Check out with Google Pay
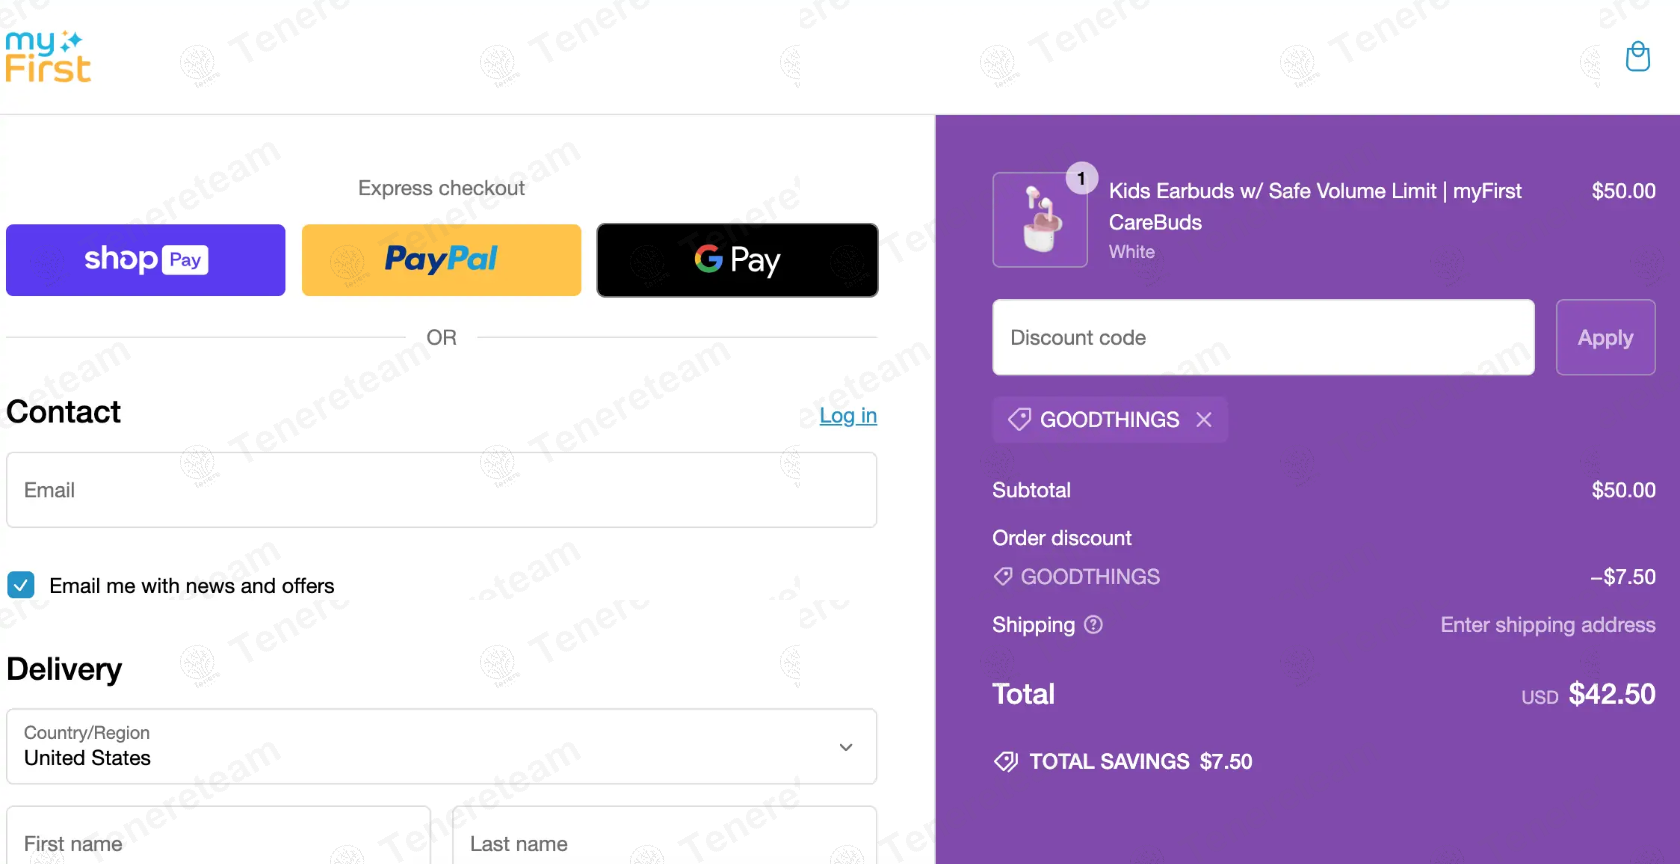 coord(737,260)
